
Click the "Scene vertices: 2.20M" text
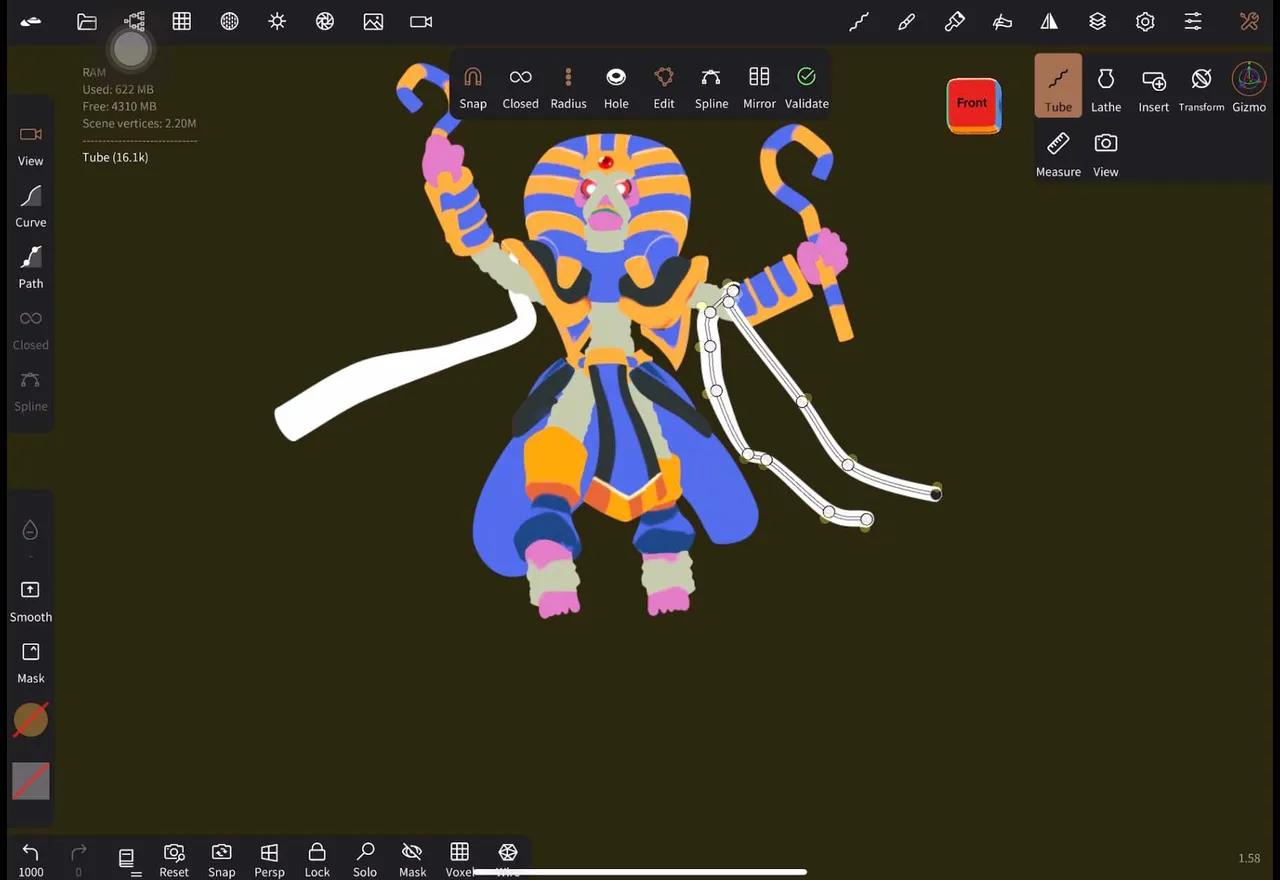click(x=139, y=123)
